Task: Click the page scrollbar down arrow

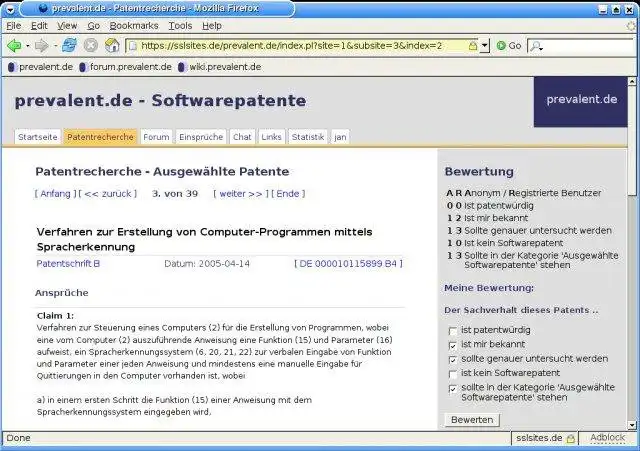Action: point(632,425)
